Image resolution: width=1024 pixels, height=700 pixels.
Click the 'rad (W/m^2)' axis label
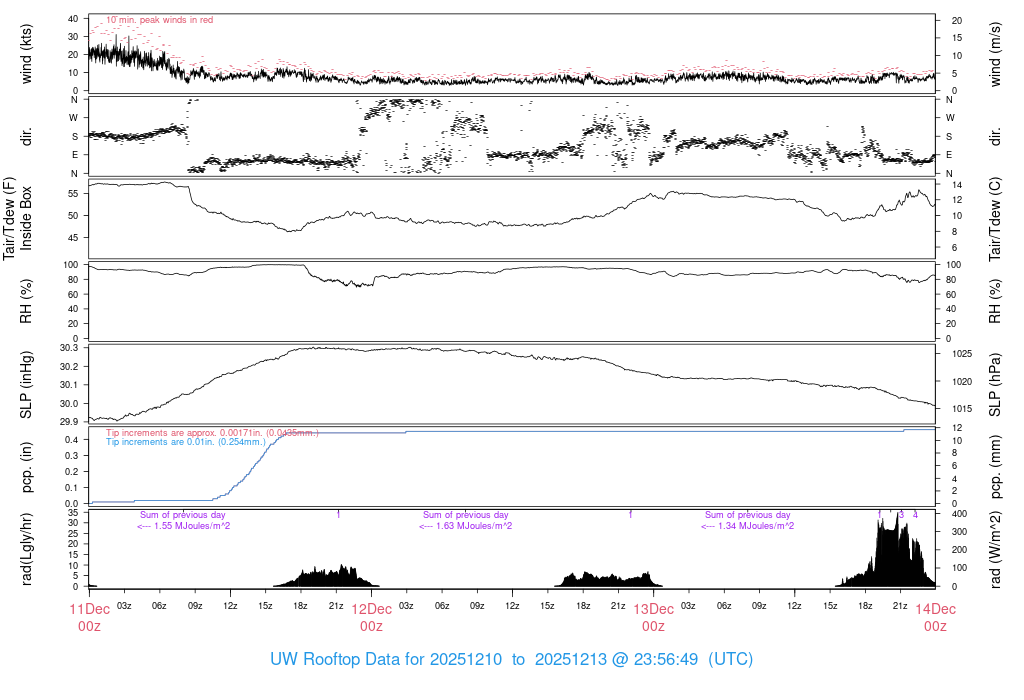[995, 549]
